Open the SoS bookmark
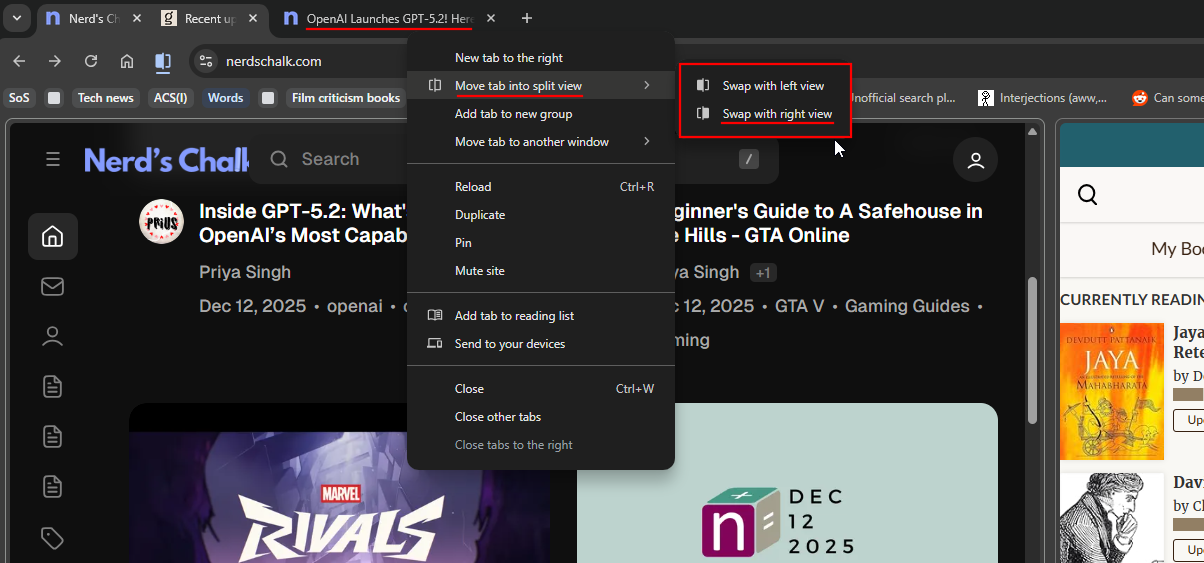 point(20,98)
